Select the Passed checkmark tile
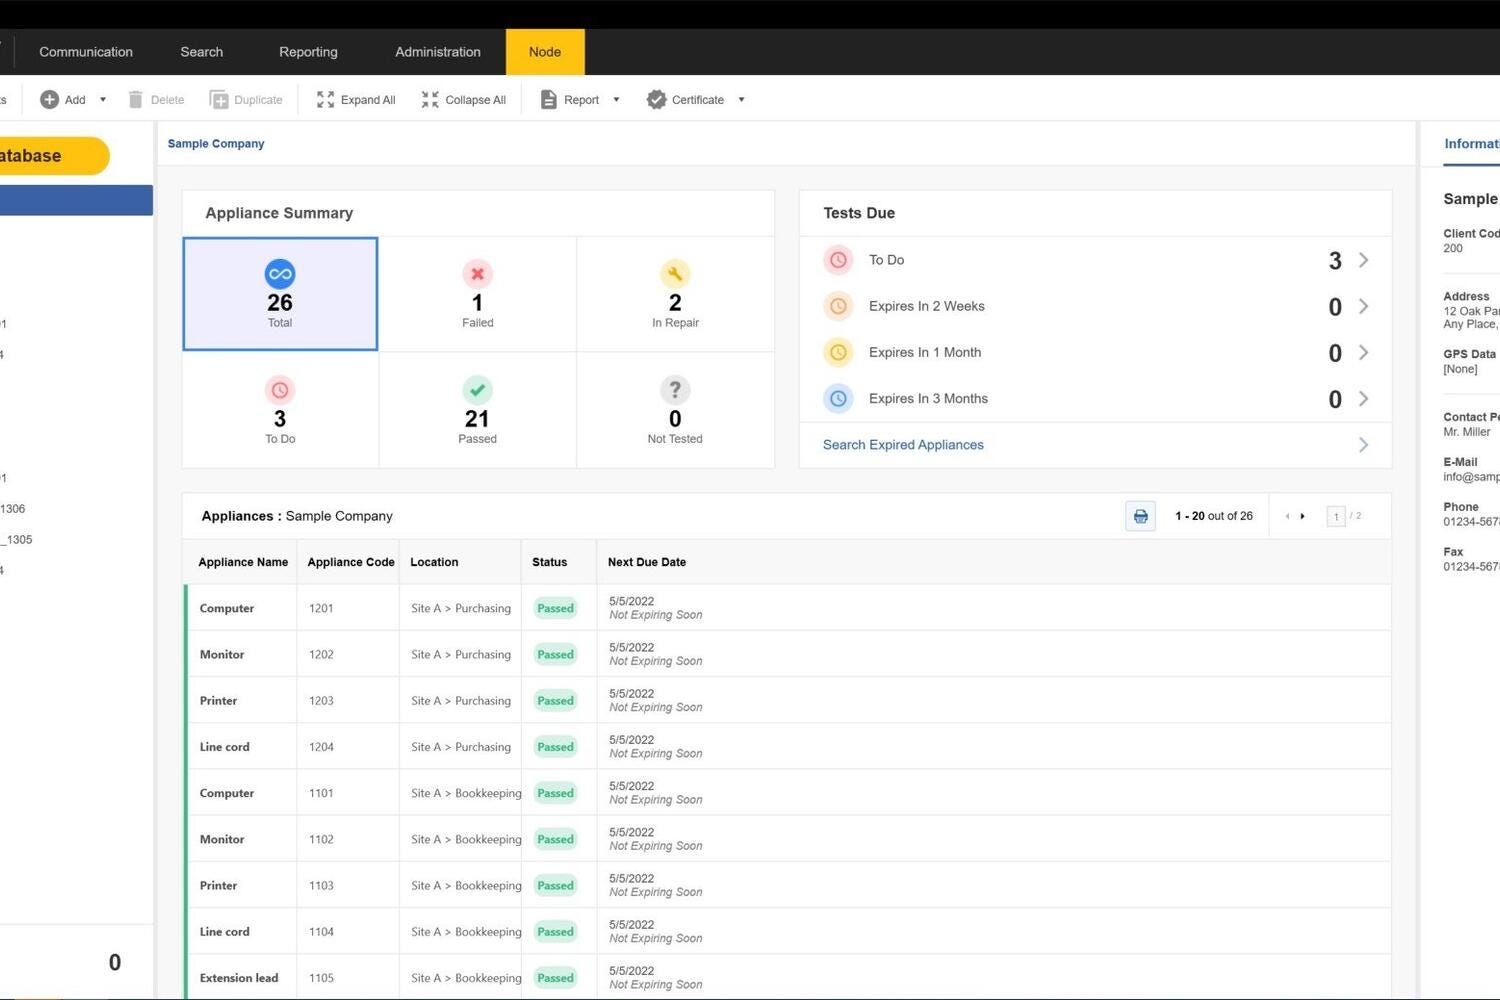The height and width of the screenshot is (1000, 1500). tap(477, 410)
